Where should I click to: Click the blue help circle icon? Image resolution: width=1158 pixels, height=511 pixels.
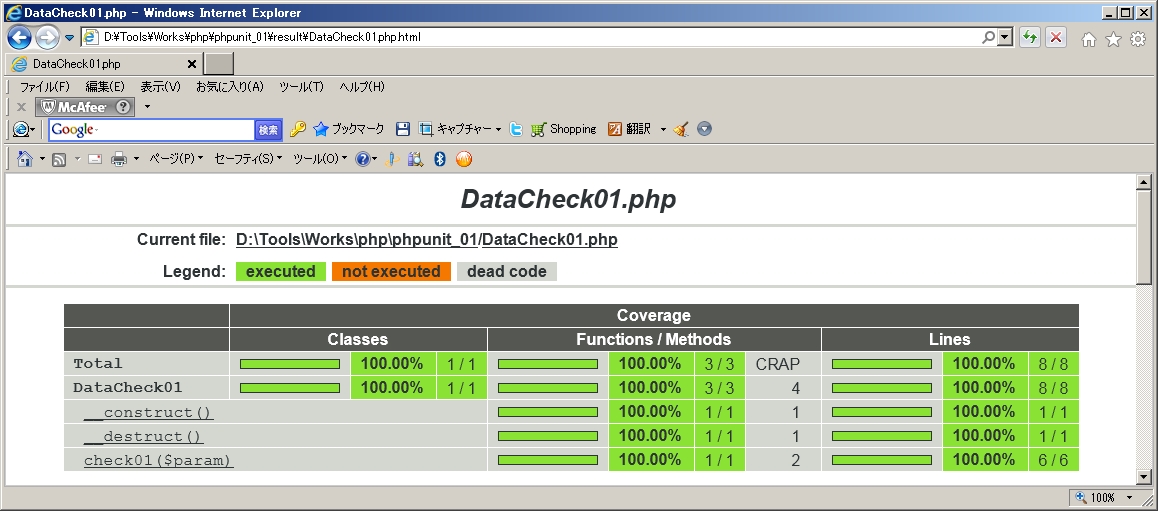click(363, 159)
